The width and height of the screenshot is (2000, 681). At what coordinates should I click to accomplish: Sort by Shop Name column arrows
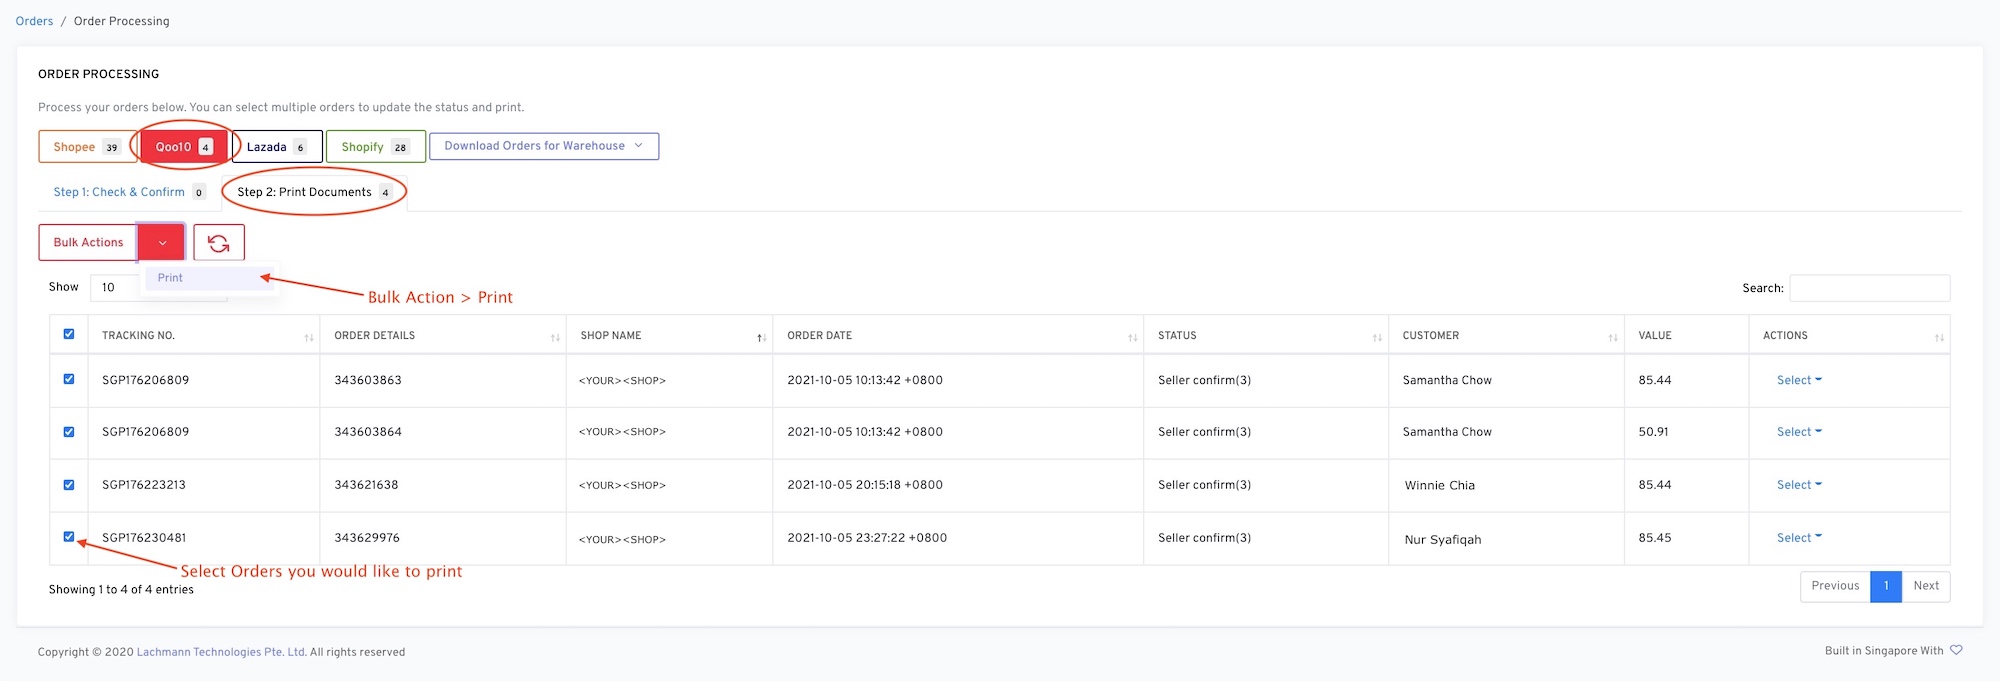tap(761, 338)
